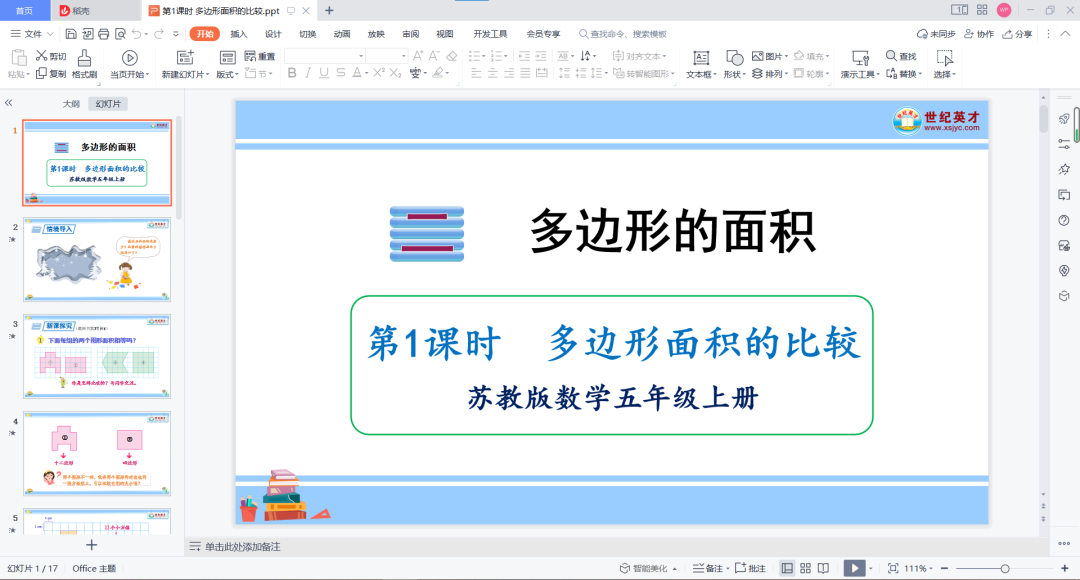Open 演示工具 presentation tools icon
Image resolution: width=1080 pixels, height=580 pixels.
point(859,57)
